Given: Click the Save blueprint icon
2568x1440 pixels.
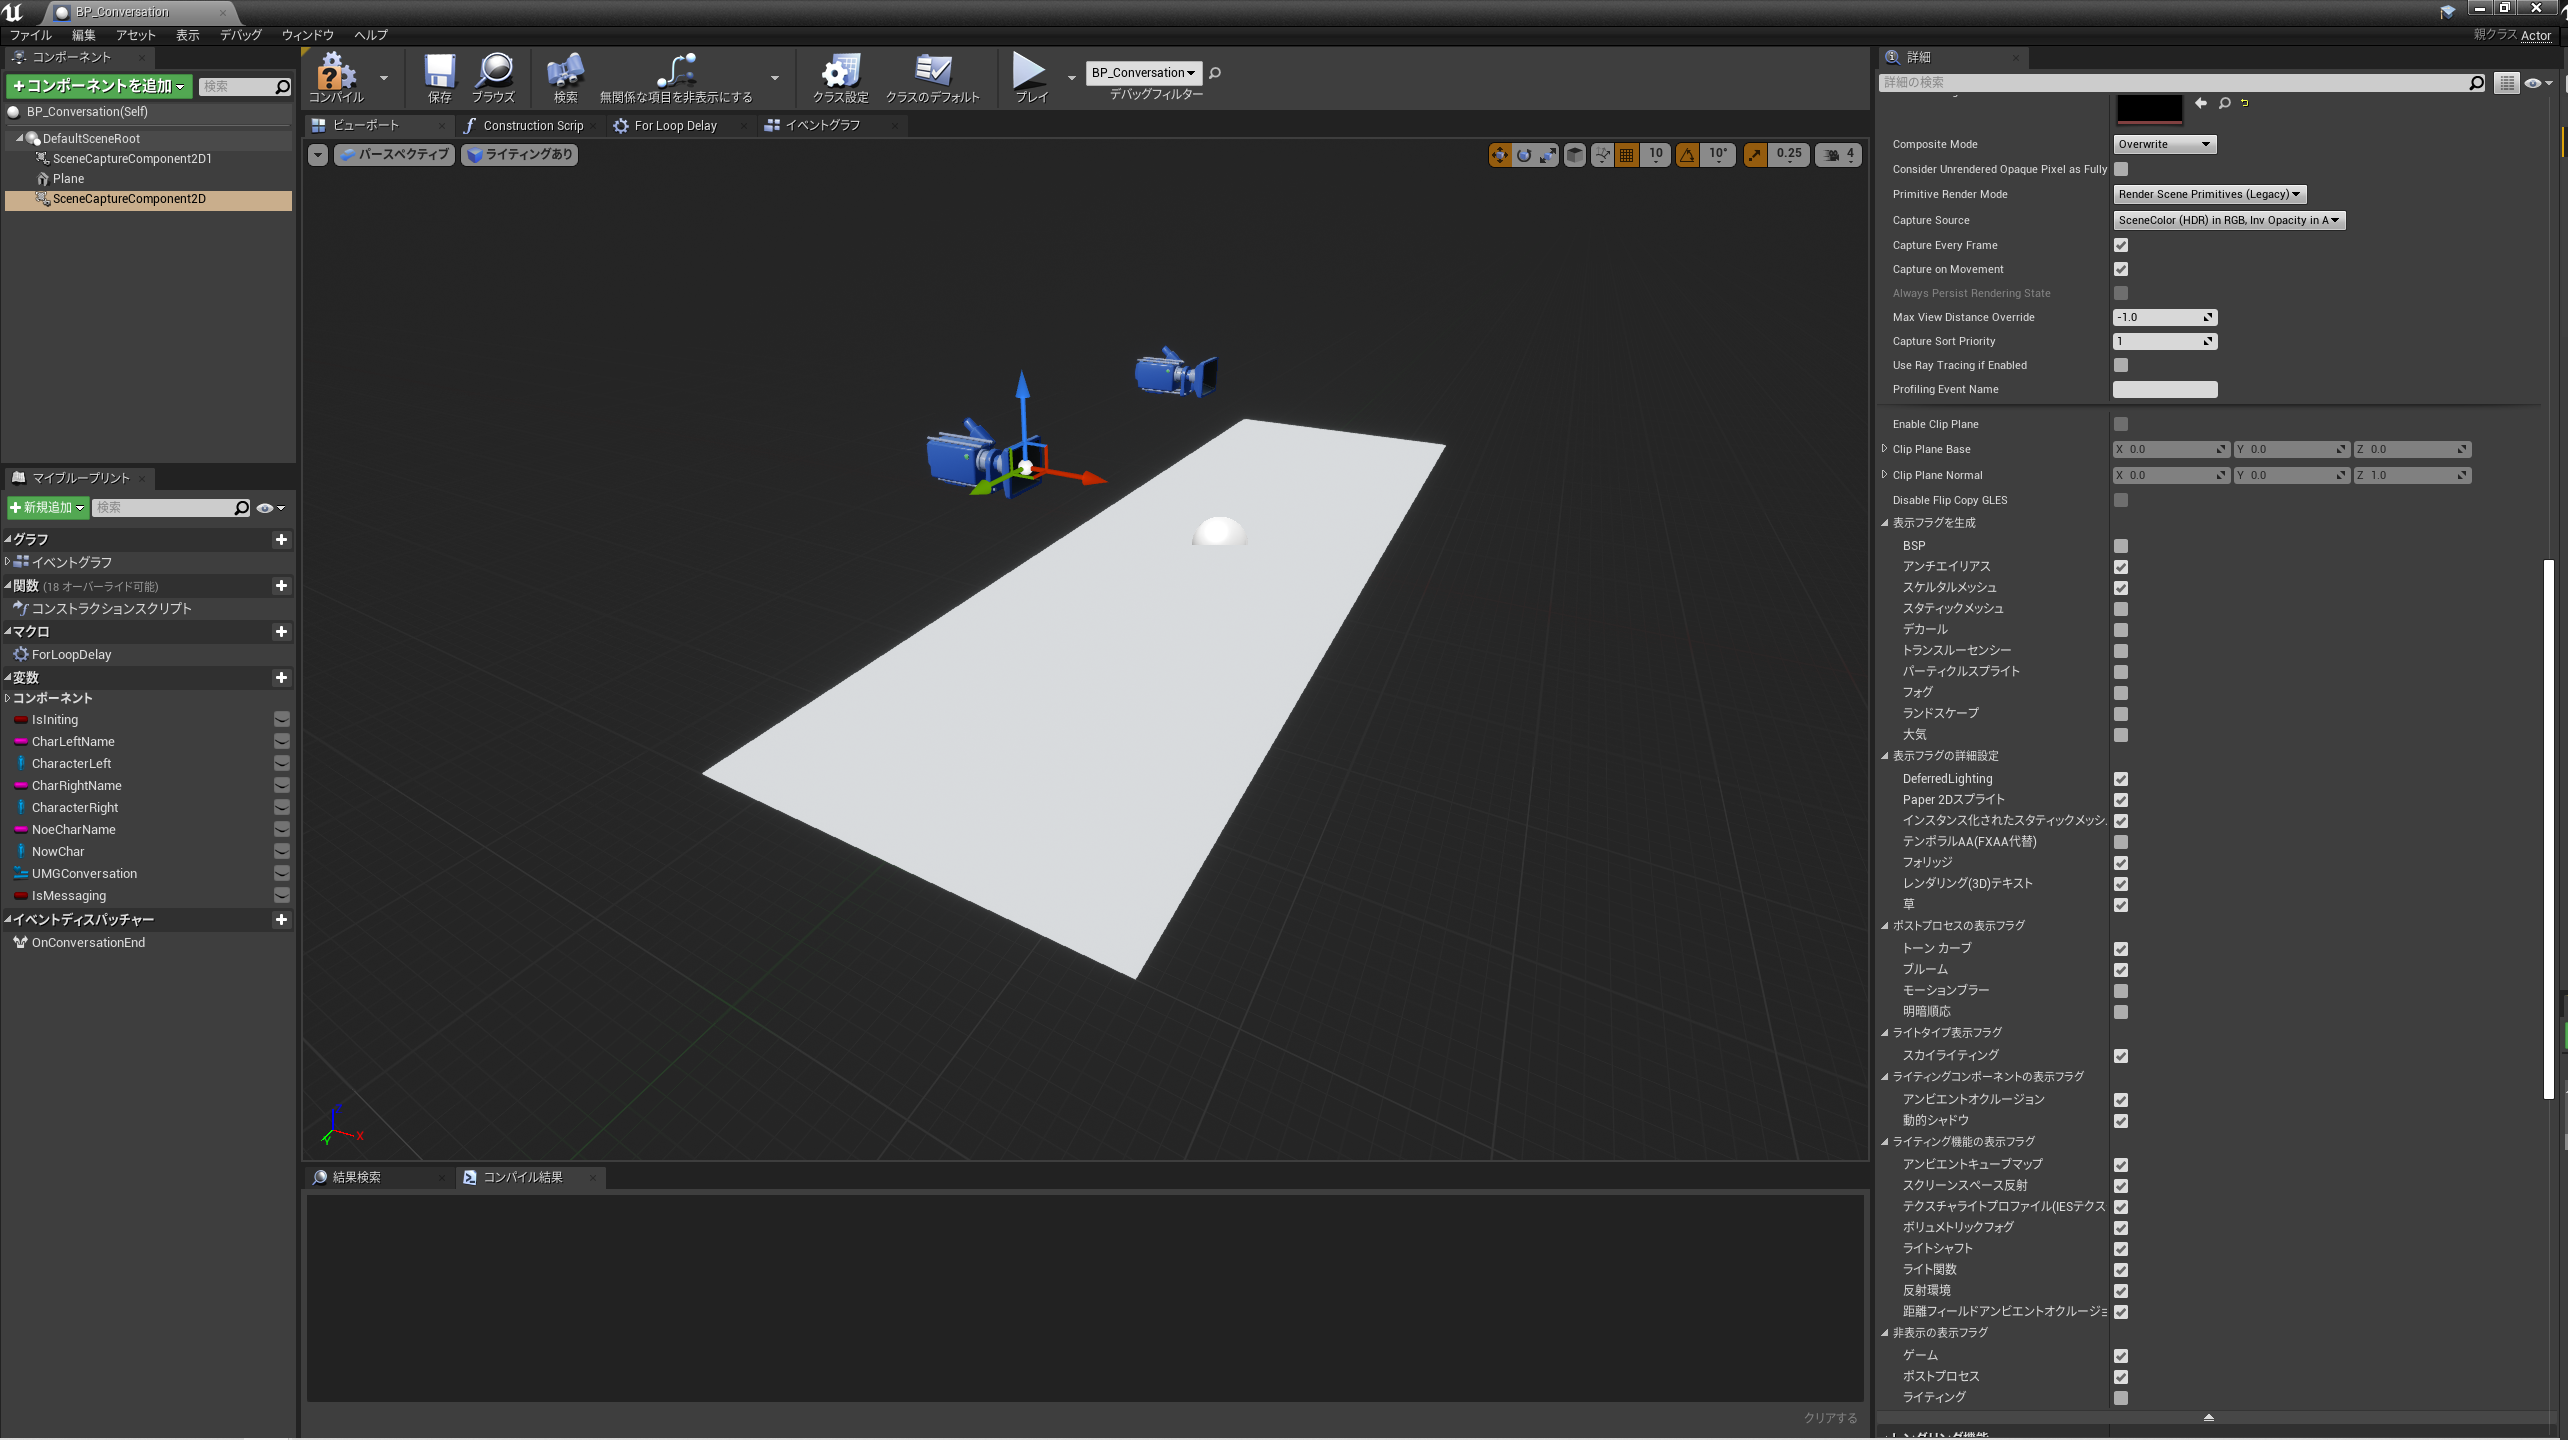Looking at the screenshot, I should click(439, 72).
